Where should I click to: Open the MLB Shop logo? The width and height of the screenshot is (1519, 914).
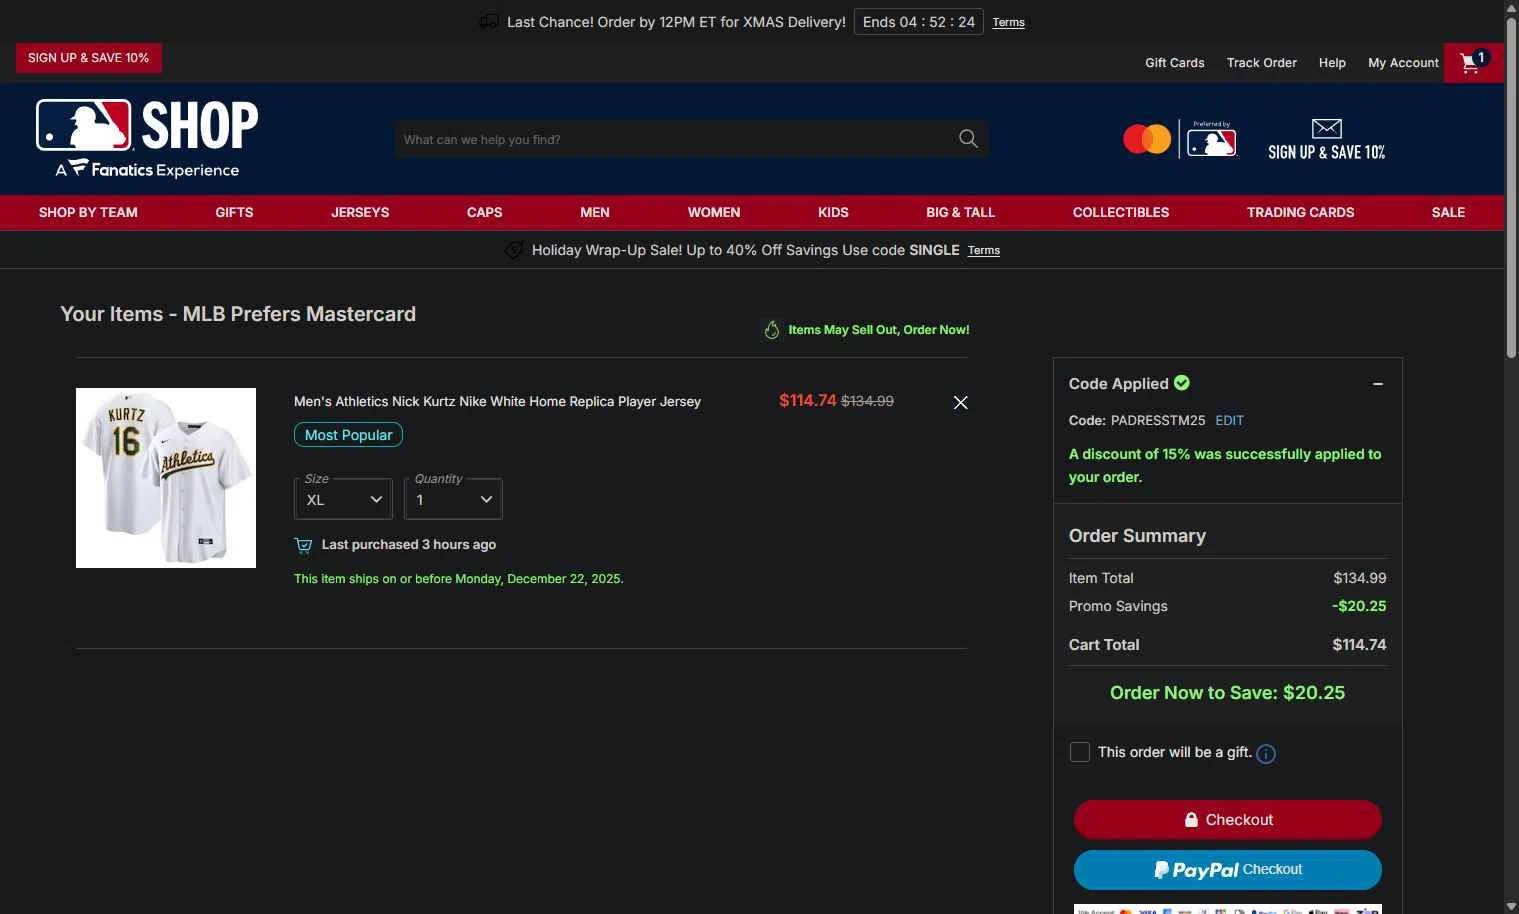(x=147, y=138)
